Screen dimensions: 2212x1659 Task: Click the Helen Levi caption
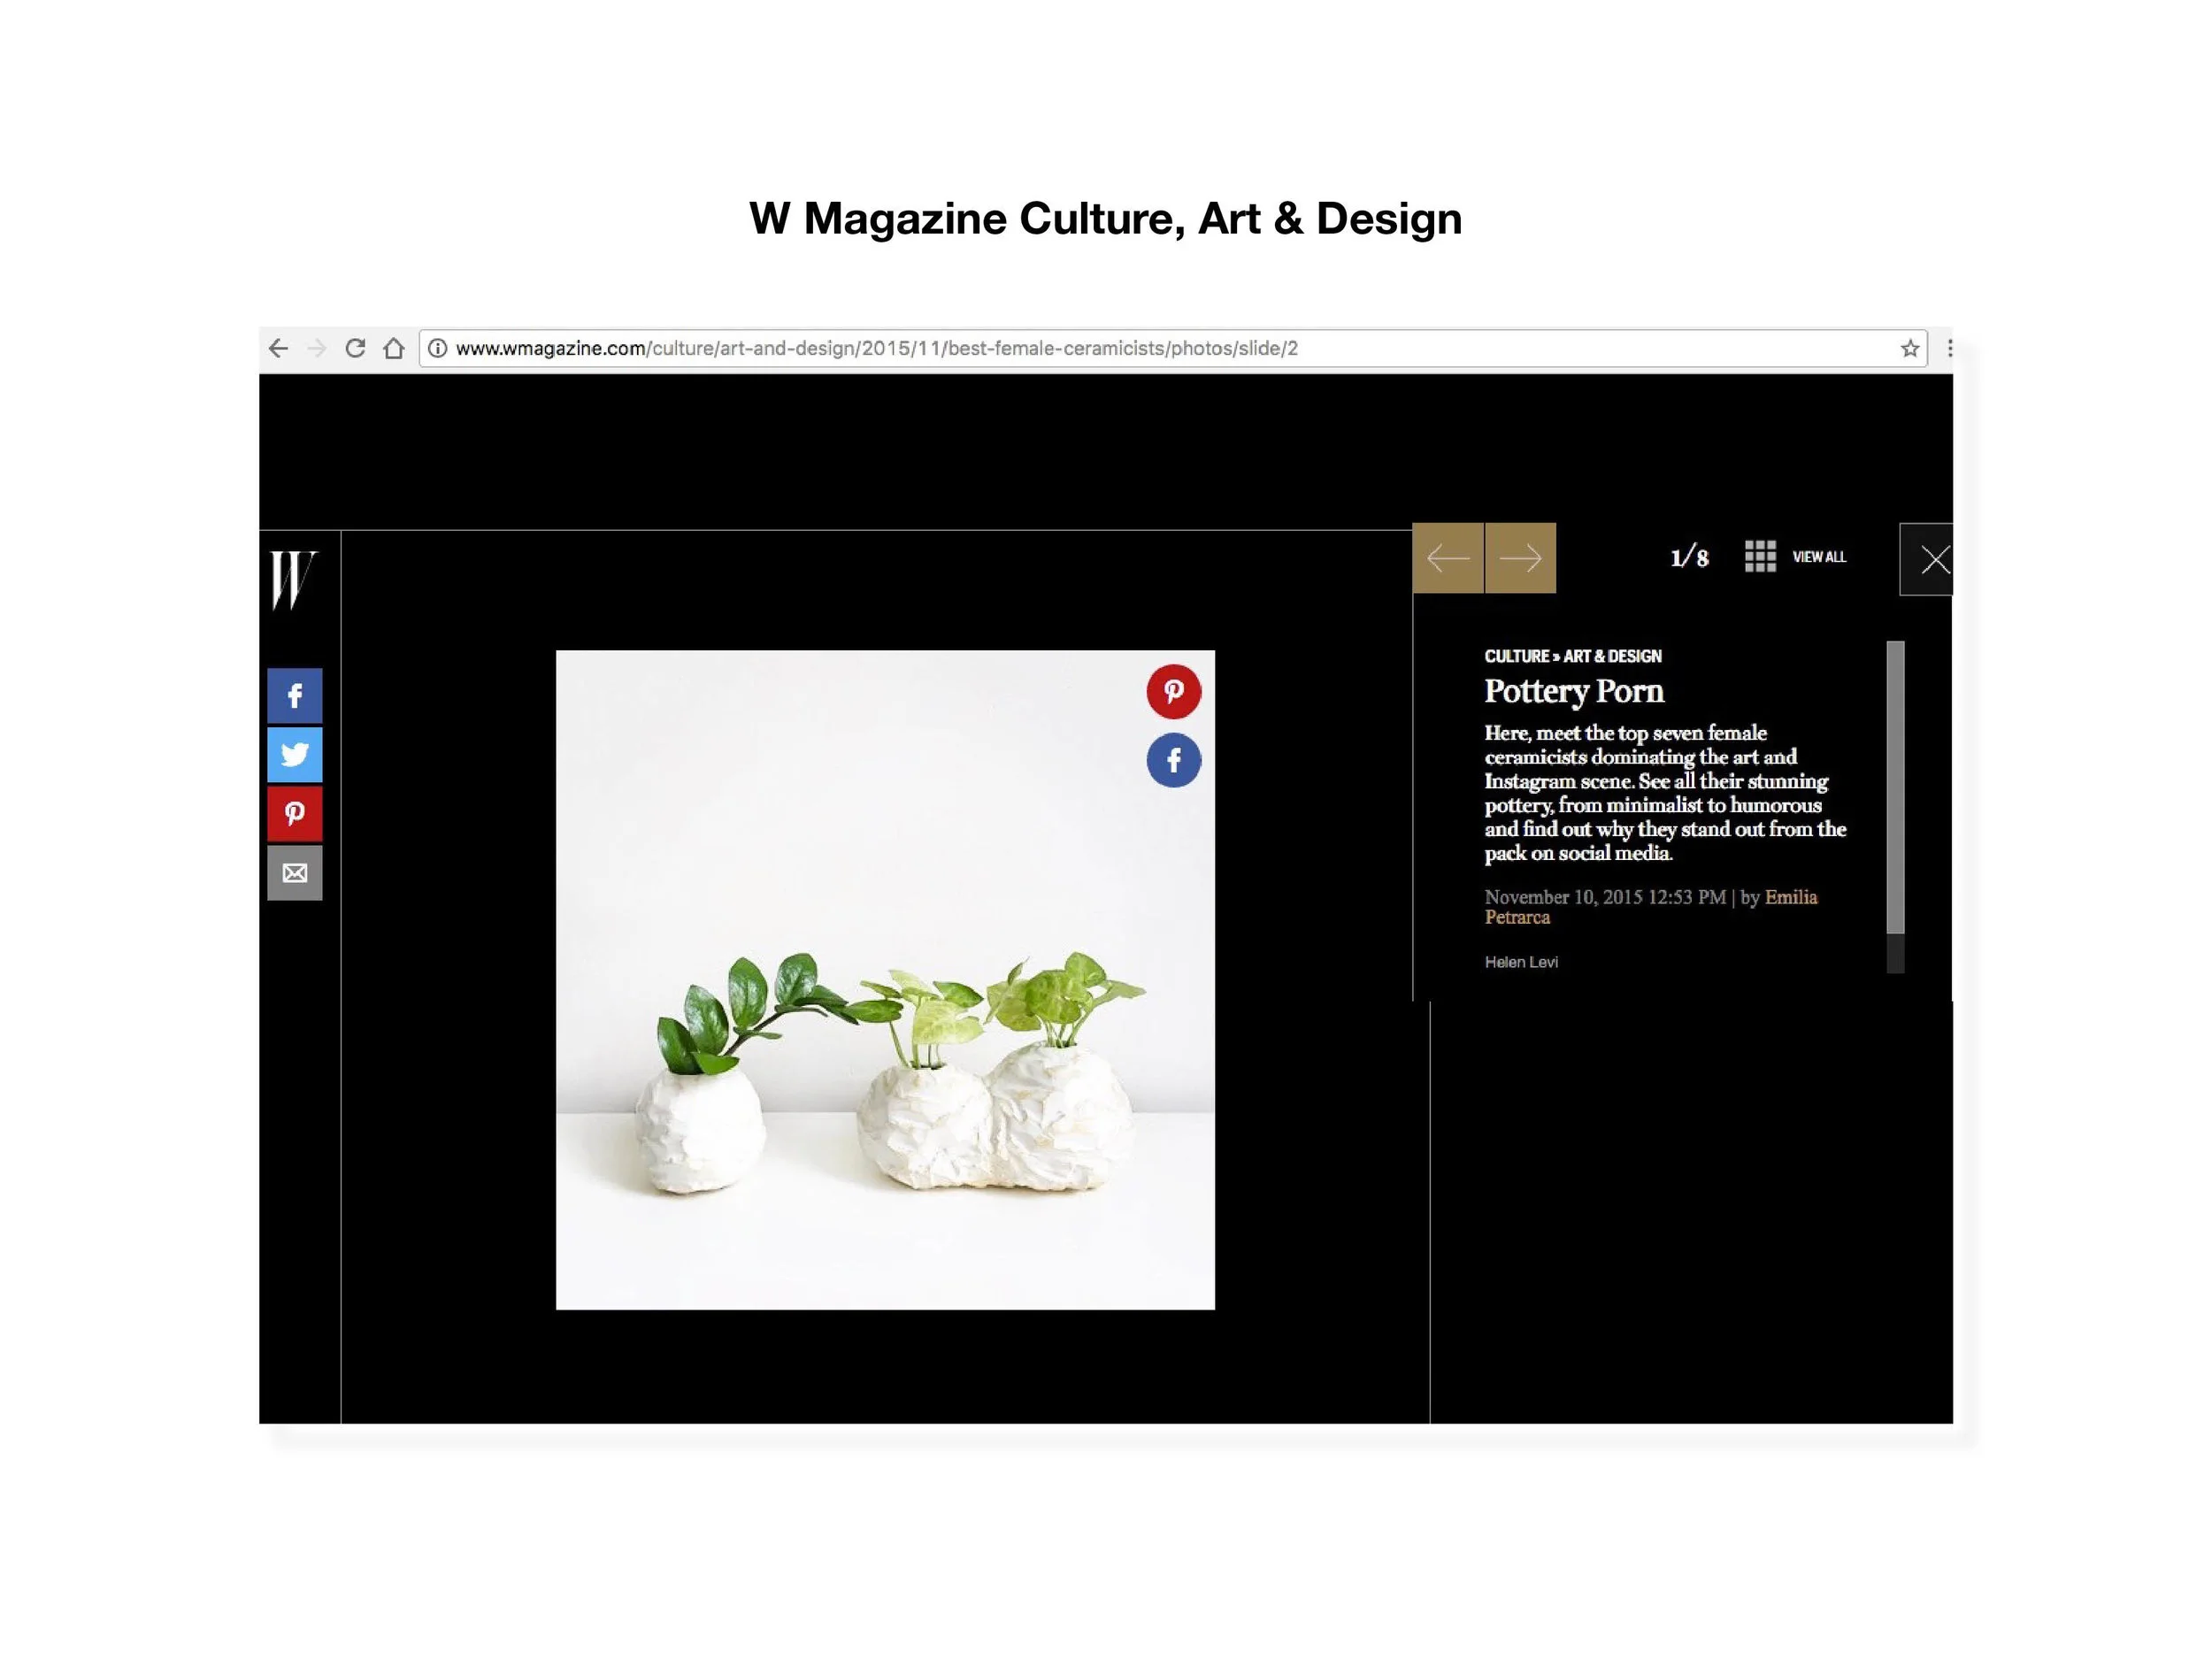[1521, 962]
